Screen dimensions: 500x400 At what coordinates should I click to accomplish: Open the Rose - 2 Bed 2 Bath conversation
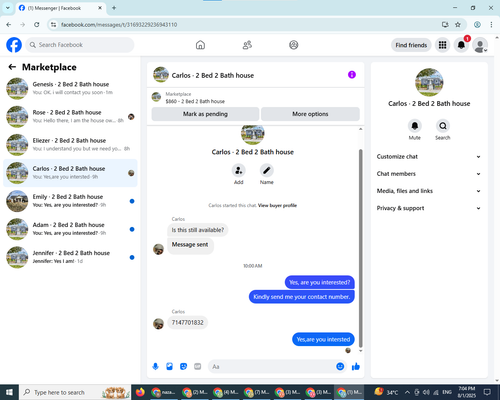tap(70, 116)
